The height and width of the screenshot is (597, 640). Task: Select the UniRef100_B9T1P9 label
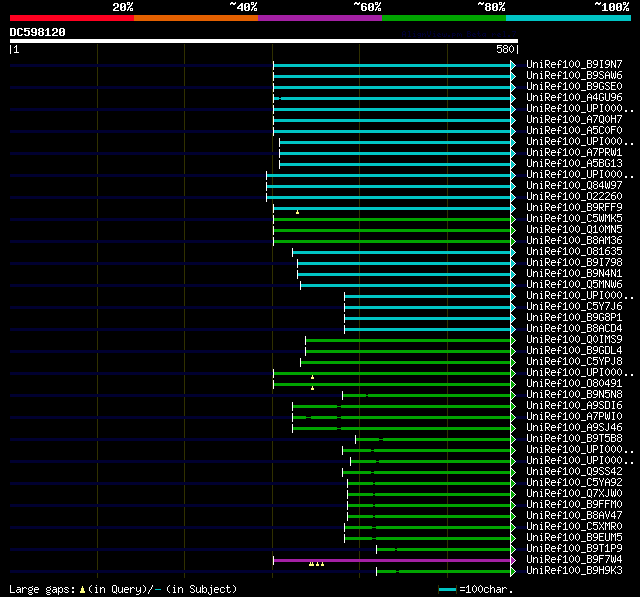tap(574, 549)
